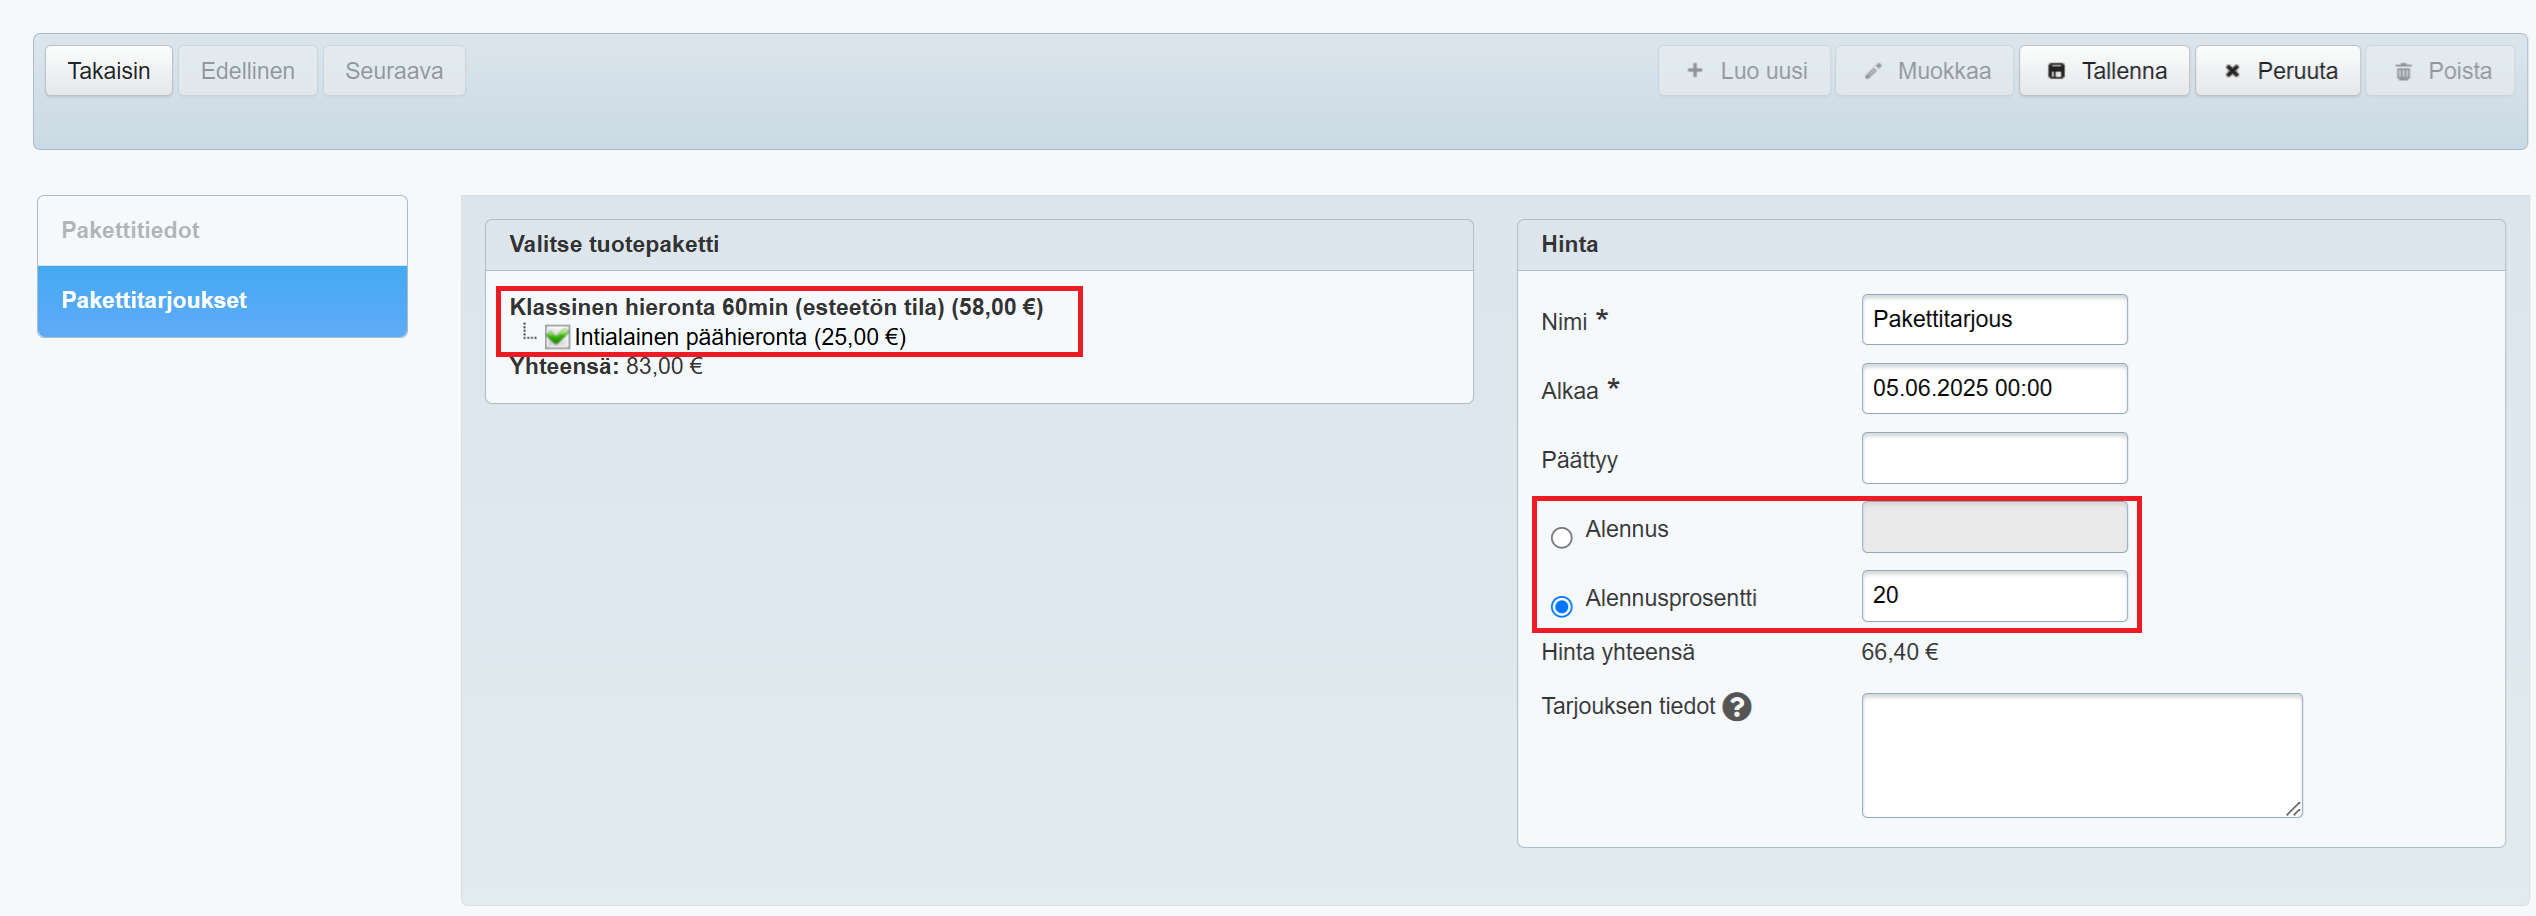Edit the Alennusprosentti value field
Viewport: 2536px width, 916px height.
(1993, 596)
